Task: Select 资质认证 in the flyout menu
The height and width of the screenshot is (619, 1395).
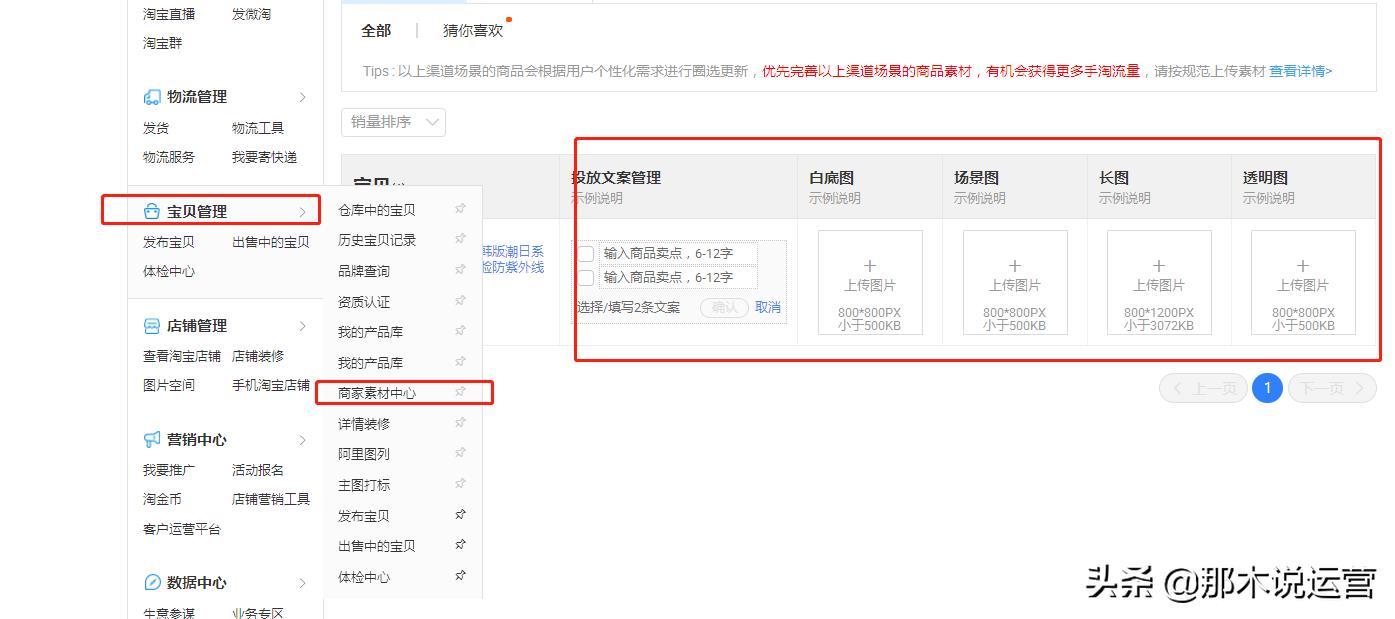Action: pyautogui.click(x=364, y=302)
